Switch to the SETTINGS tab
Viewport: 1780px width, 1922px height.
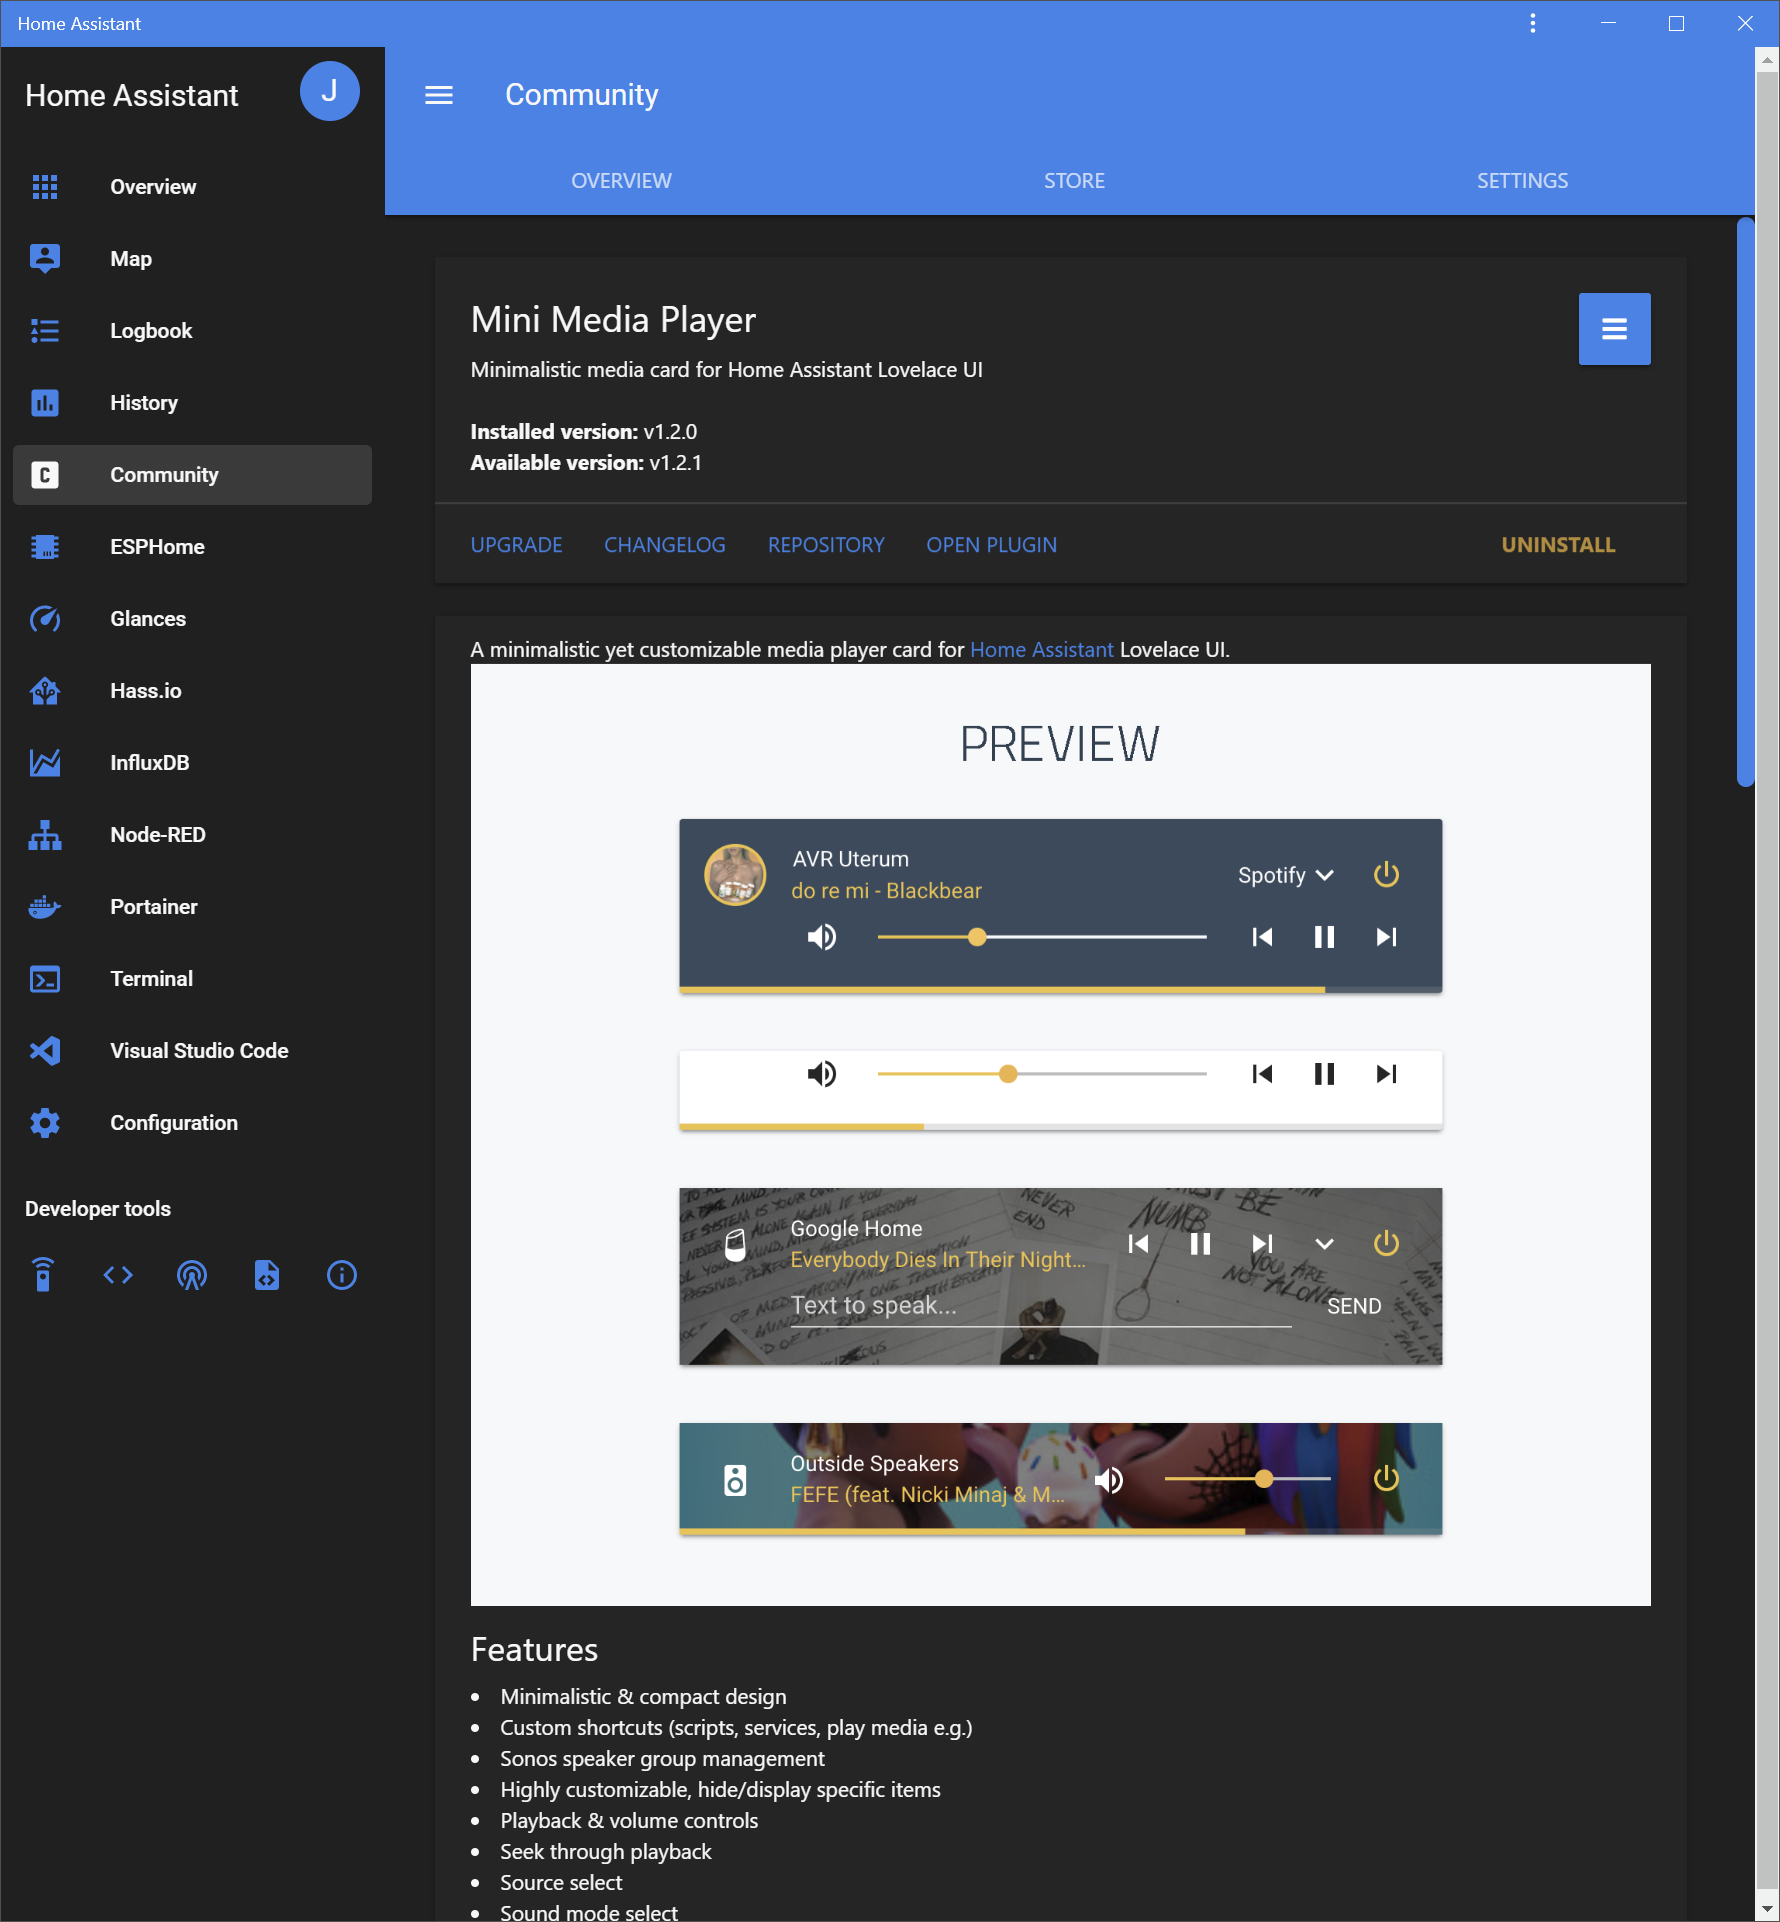tap(1522, 181)
